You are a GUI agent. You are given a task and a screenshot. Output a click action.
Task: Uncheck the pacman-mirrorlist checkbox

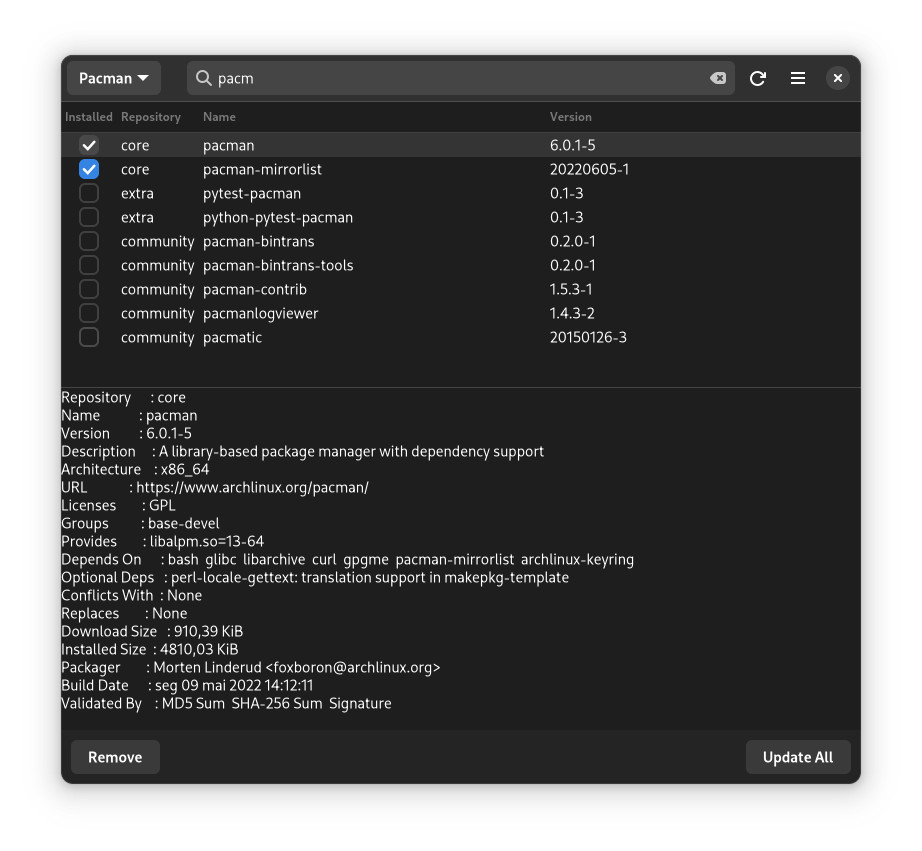pos(89,169)
